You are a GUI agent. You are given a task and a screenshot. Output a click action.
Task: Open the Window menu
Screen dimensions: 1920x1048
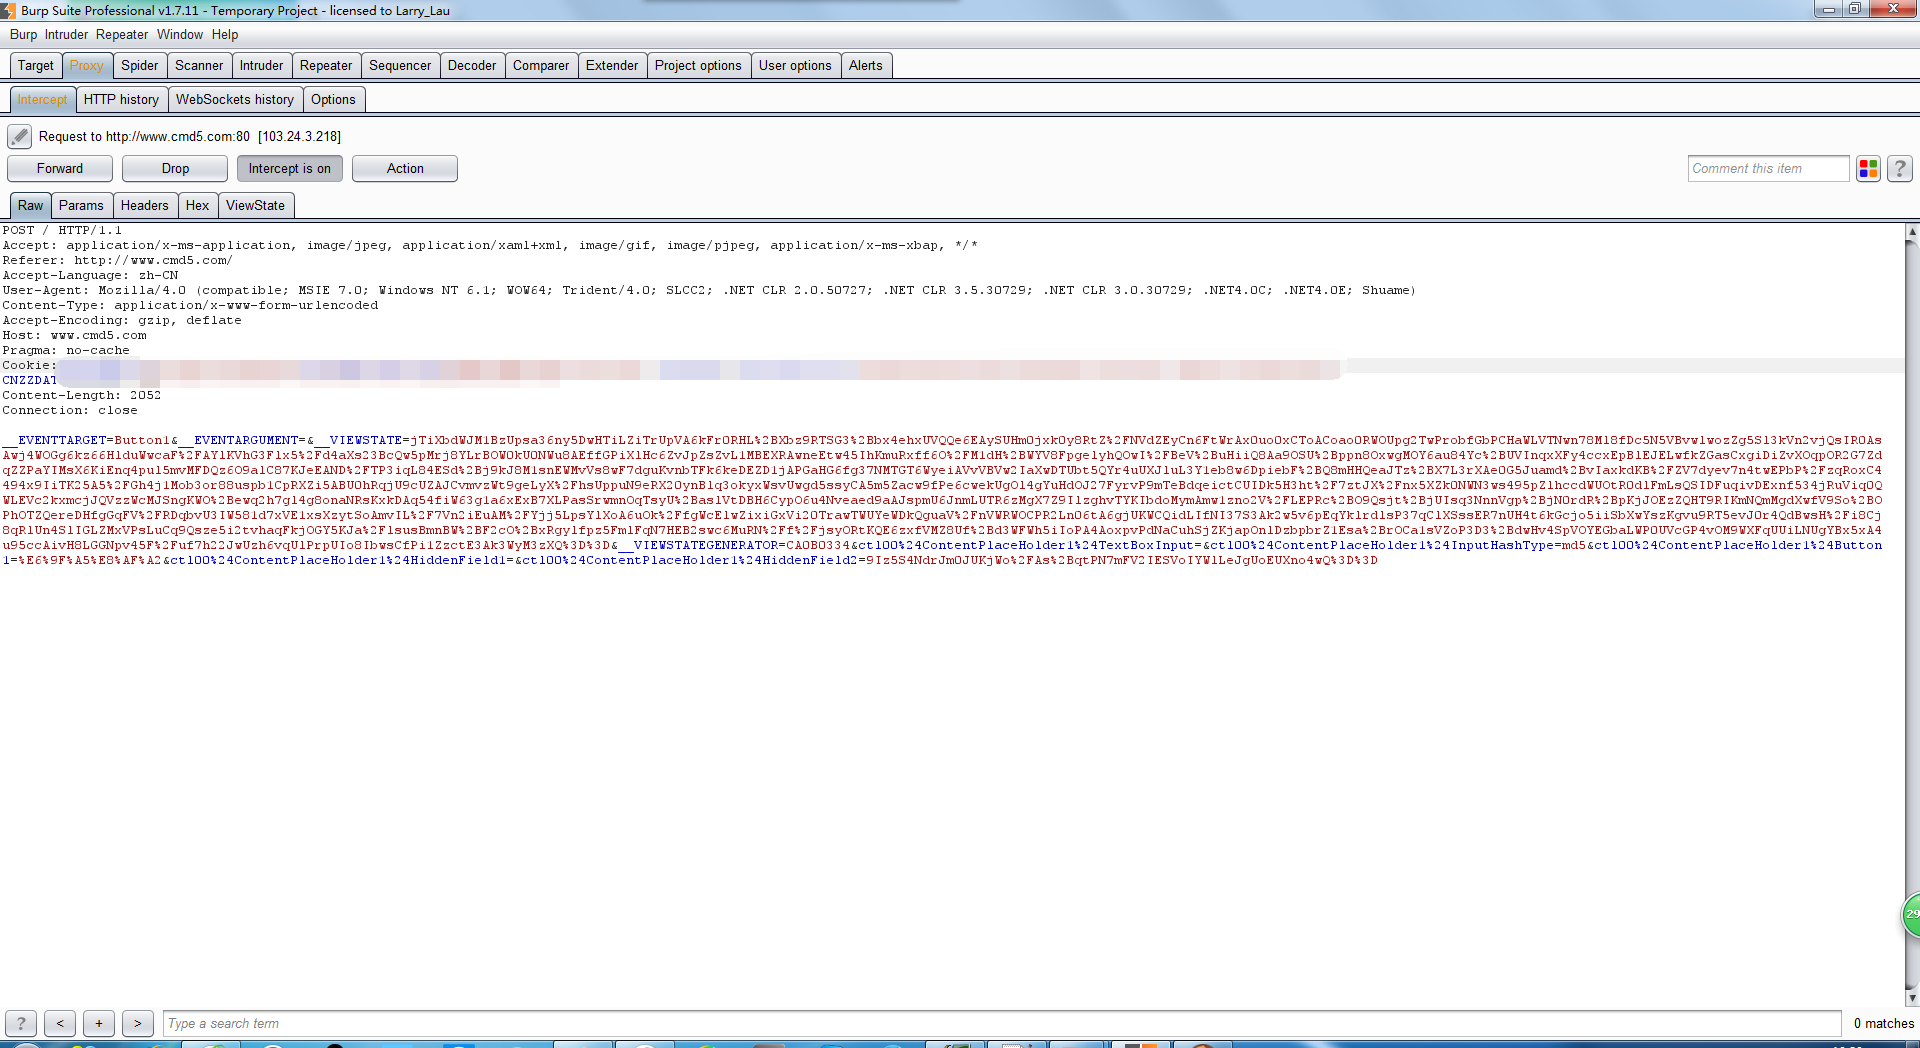[x=180, y=34]
